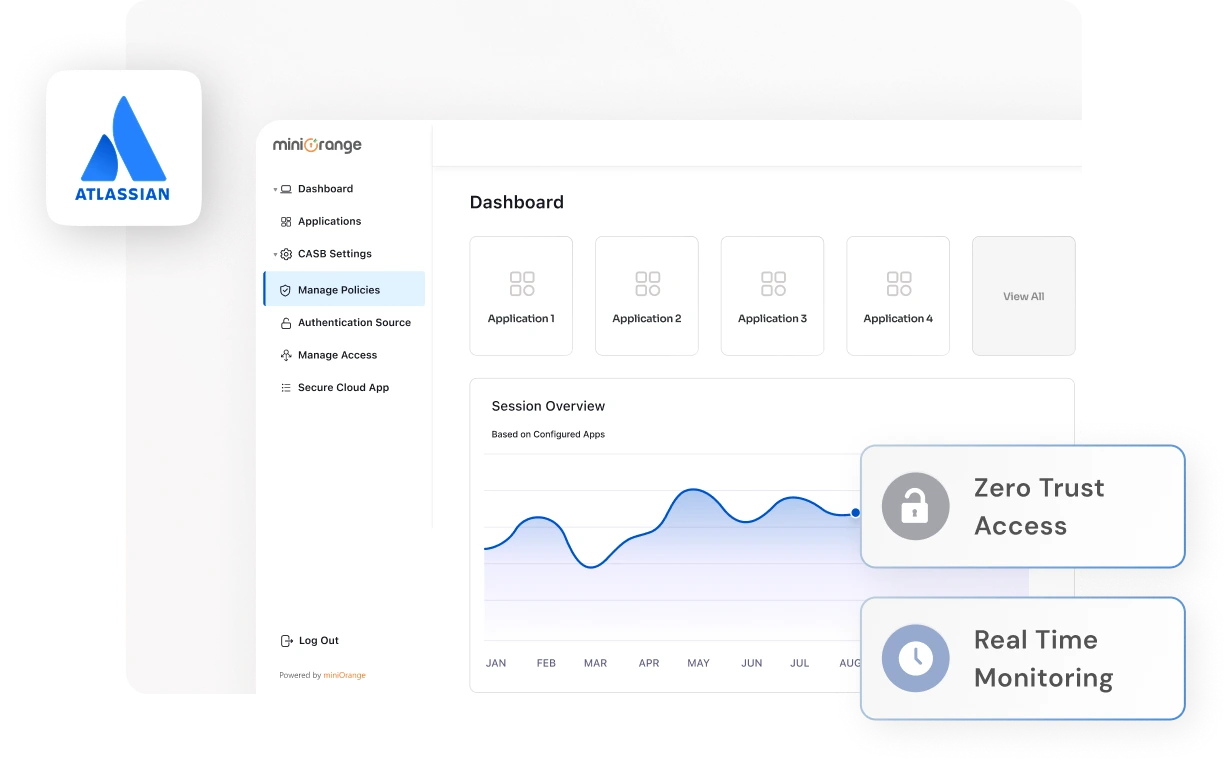The image size is (1232, 767).
Task: Click the Dashboard laptop icon in sidebar
Action: pos(286,189)
